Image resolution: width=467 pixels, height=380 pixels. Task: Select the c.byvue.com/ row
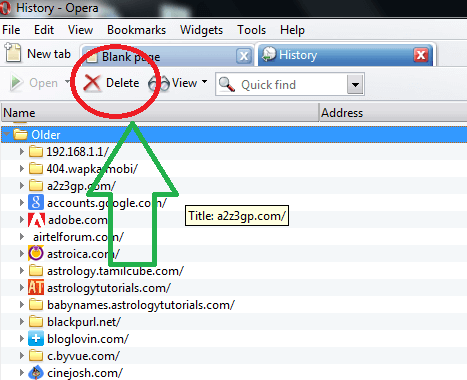pos(234,356)
